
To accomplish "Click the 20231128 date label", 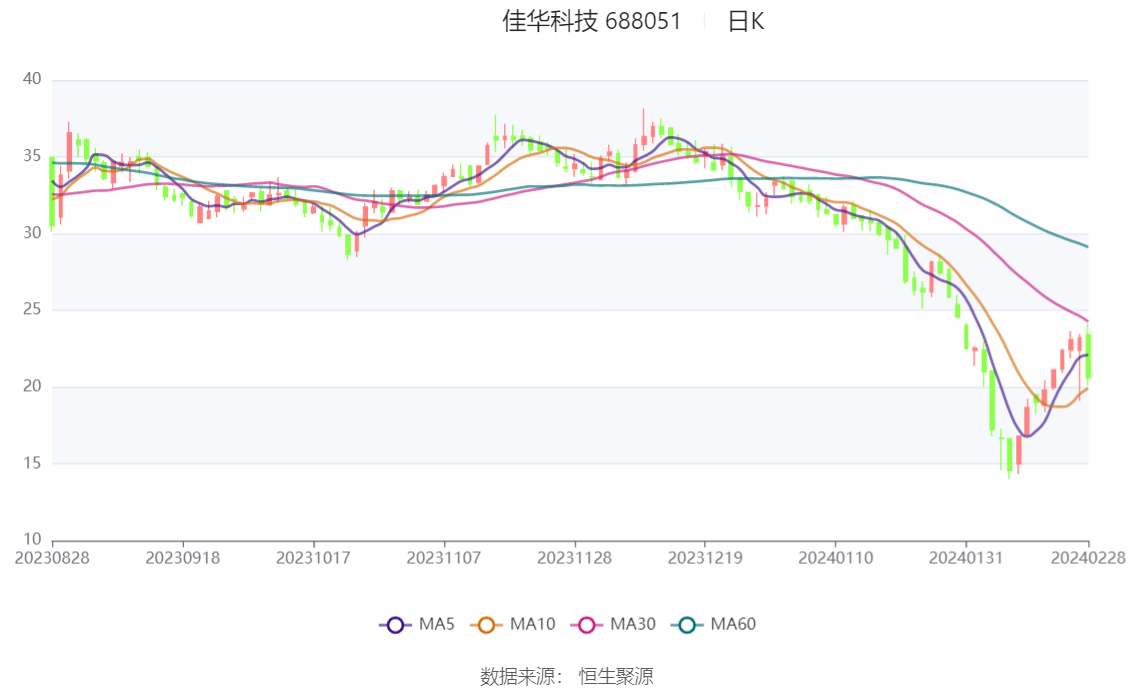I will (x=574, y=558).
